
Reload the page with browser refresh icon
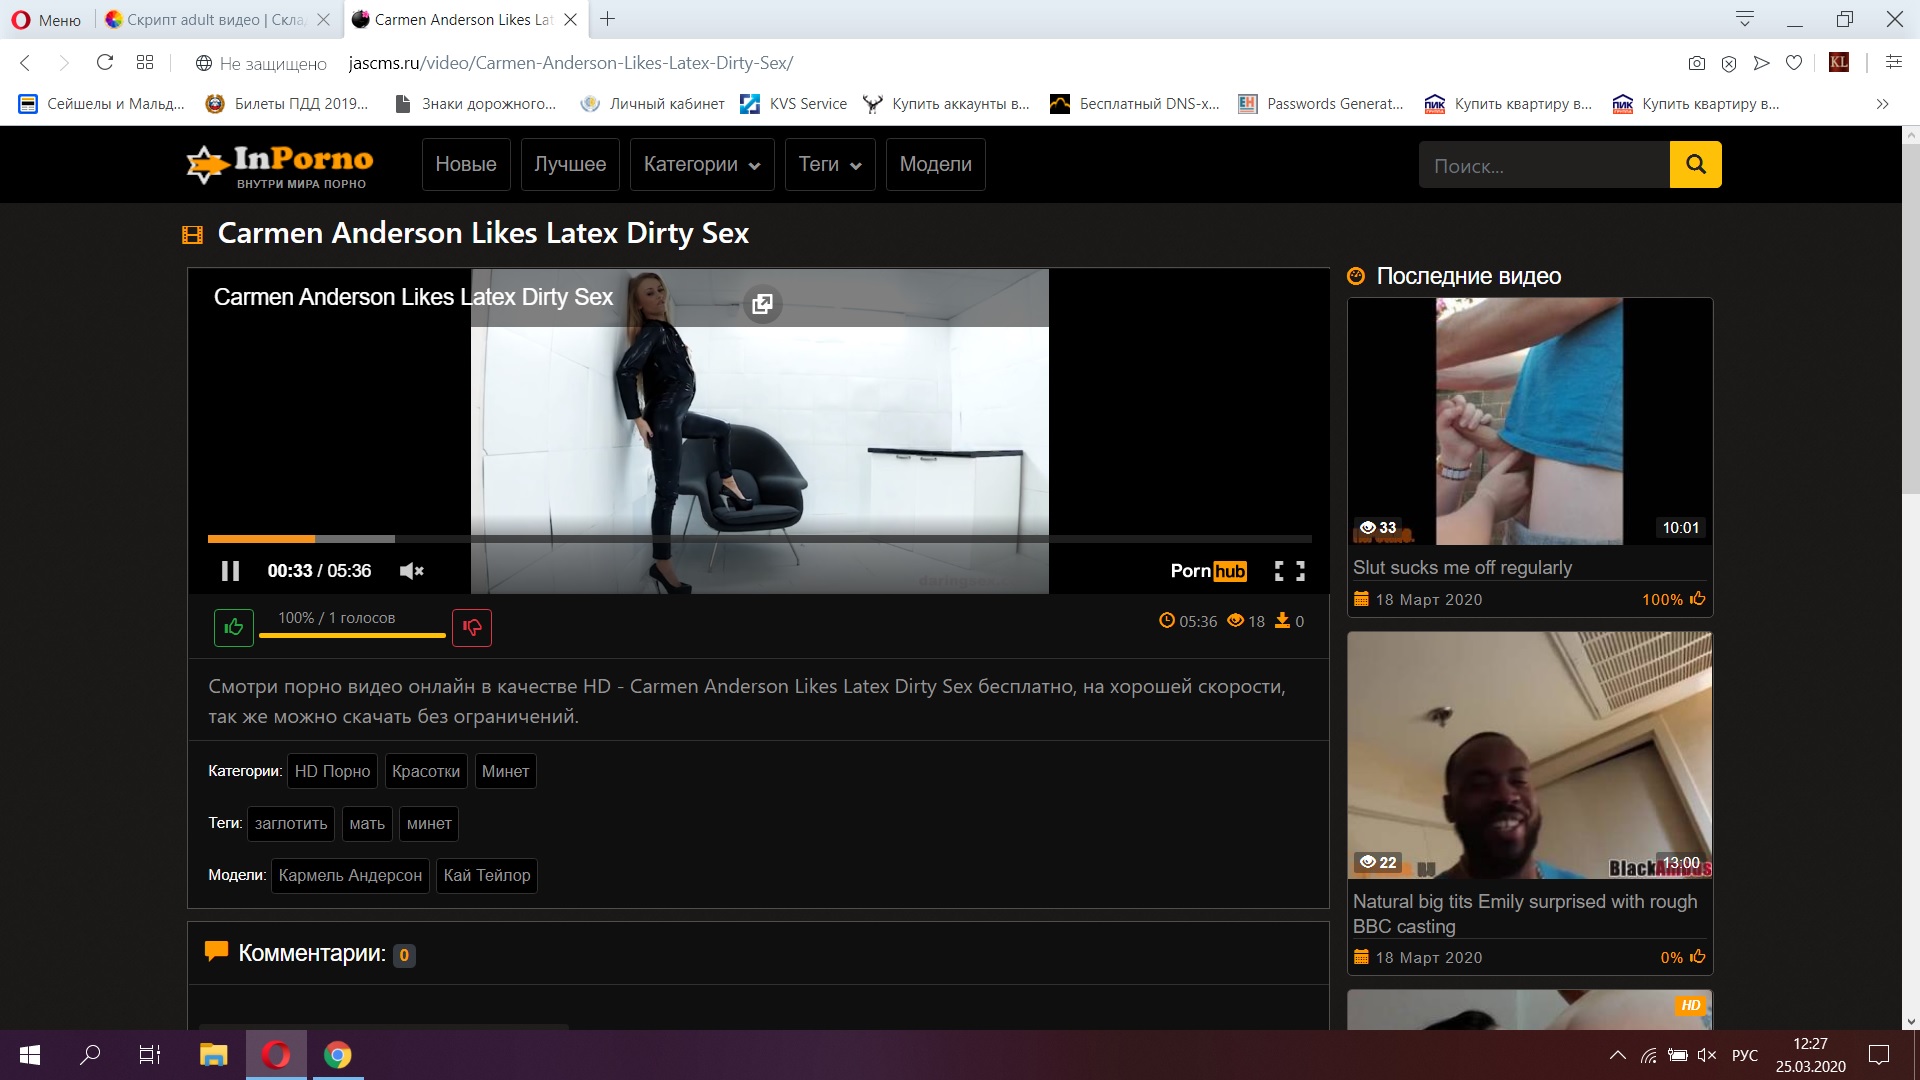pyautogui.click(x=104, y=63)
